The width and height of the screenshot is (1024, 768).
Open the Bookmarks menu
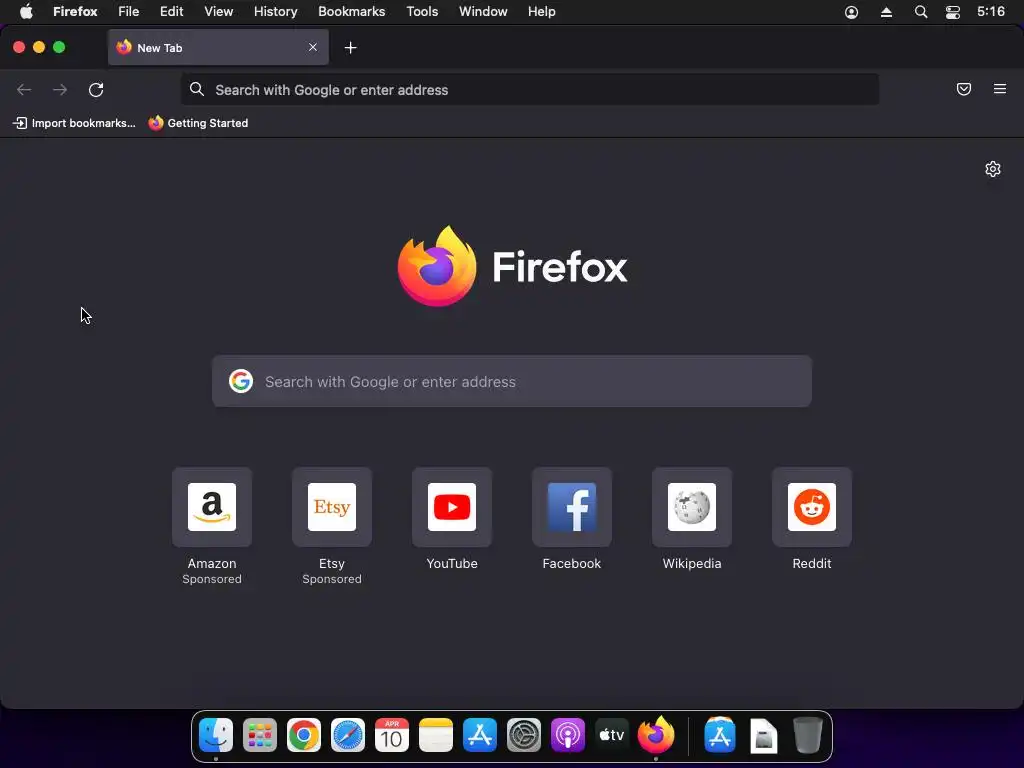(x=351, y=12)
